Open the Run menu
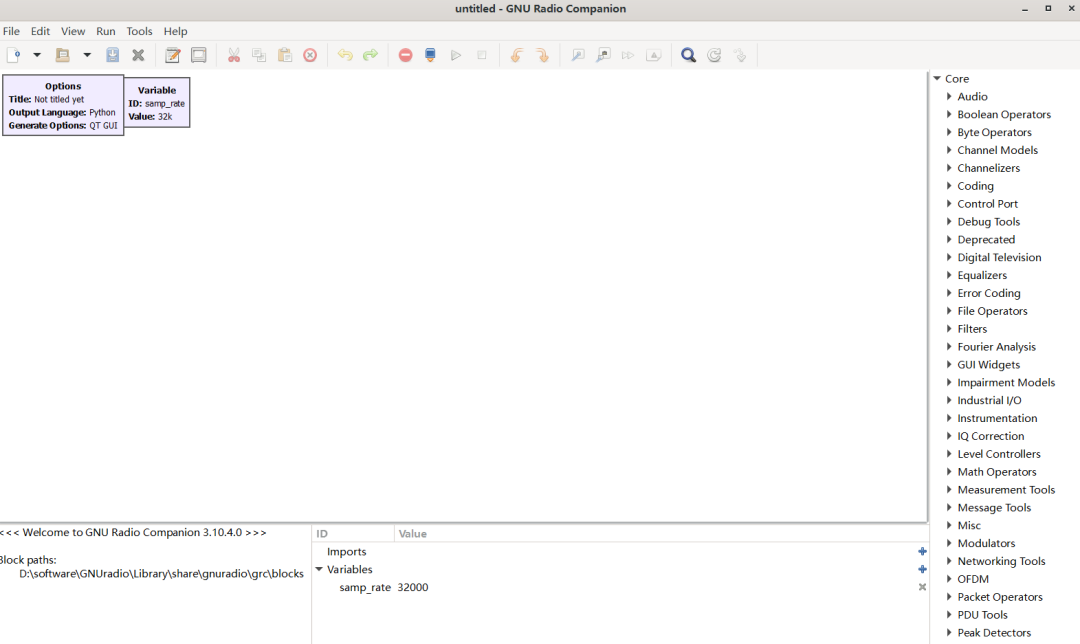The width and height of the screenshot is (1080, 644). click(105, 31)
